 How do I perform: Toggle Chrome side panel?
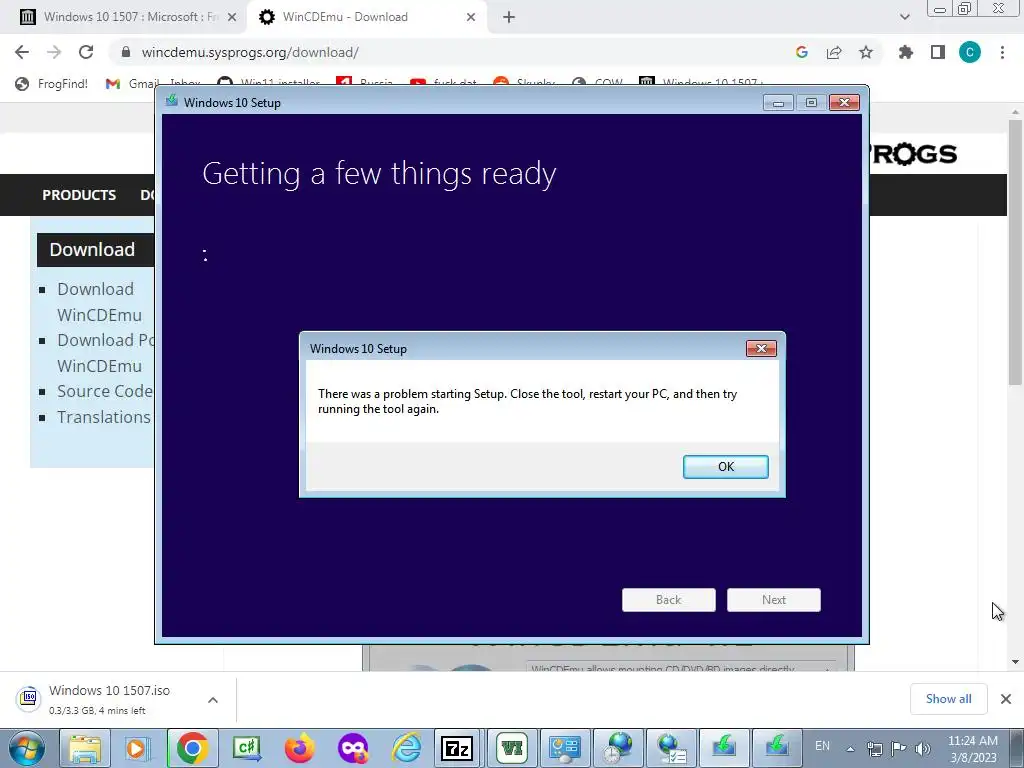[x=938, y=52]
